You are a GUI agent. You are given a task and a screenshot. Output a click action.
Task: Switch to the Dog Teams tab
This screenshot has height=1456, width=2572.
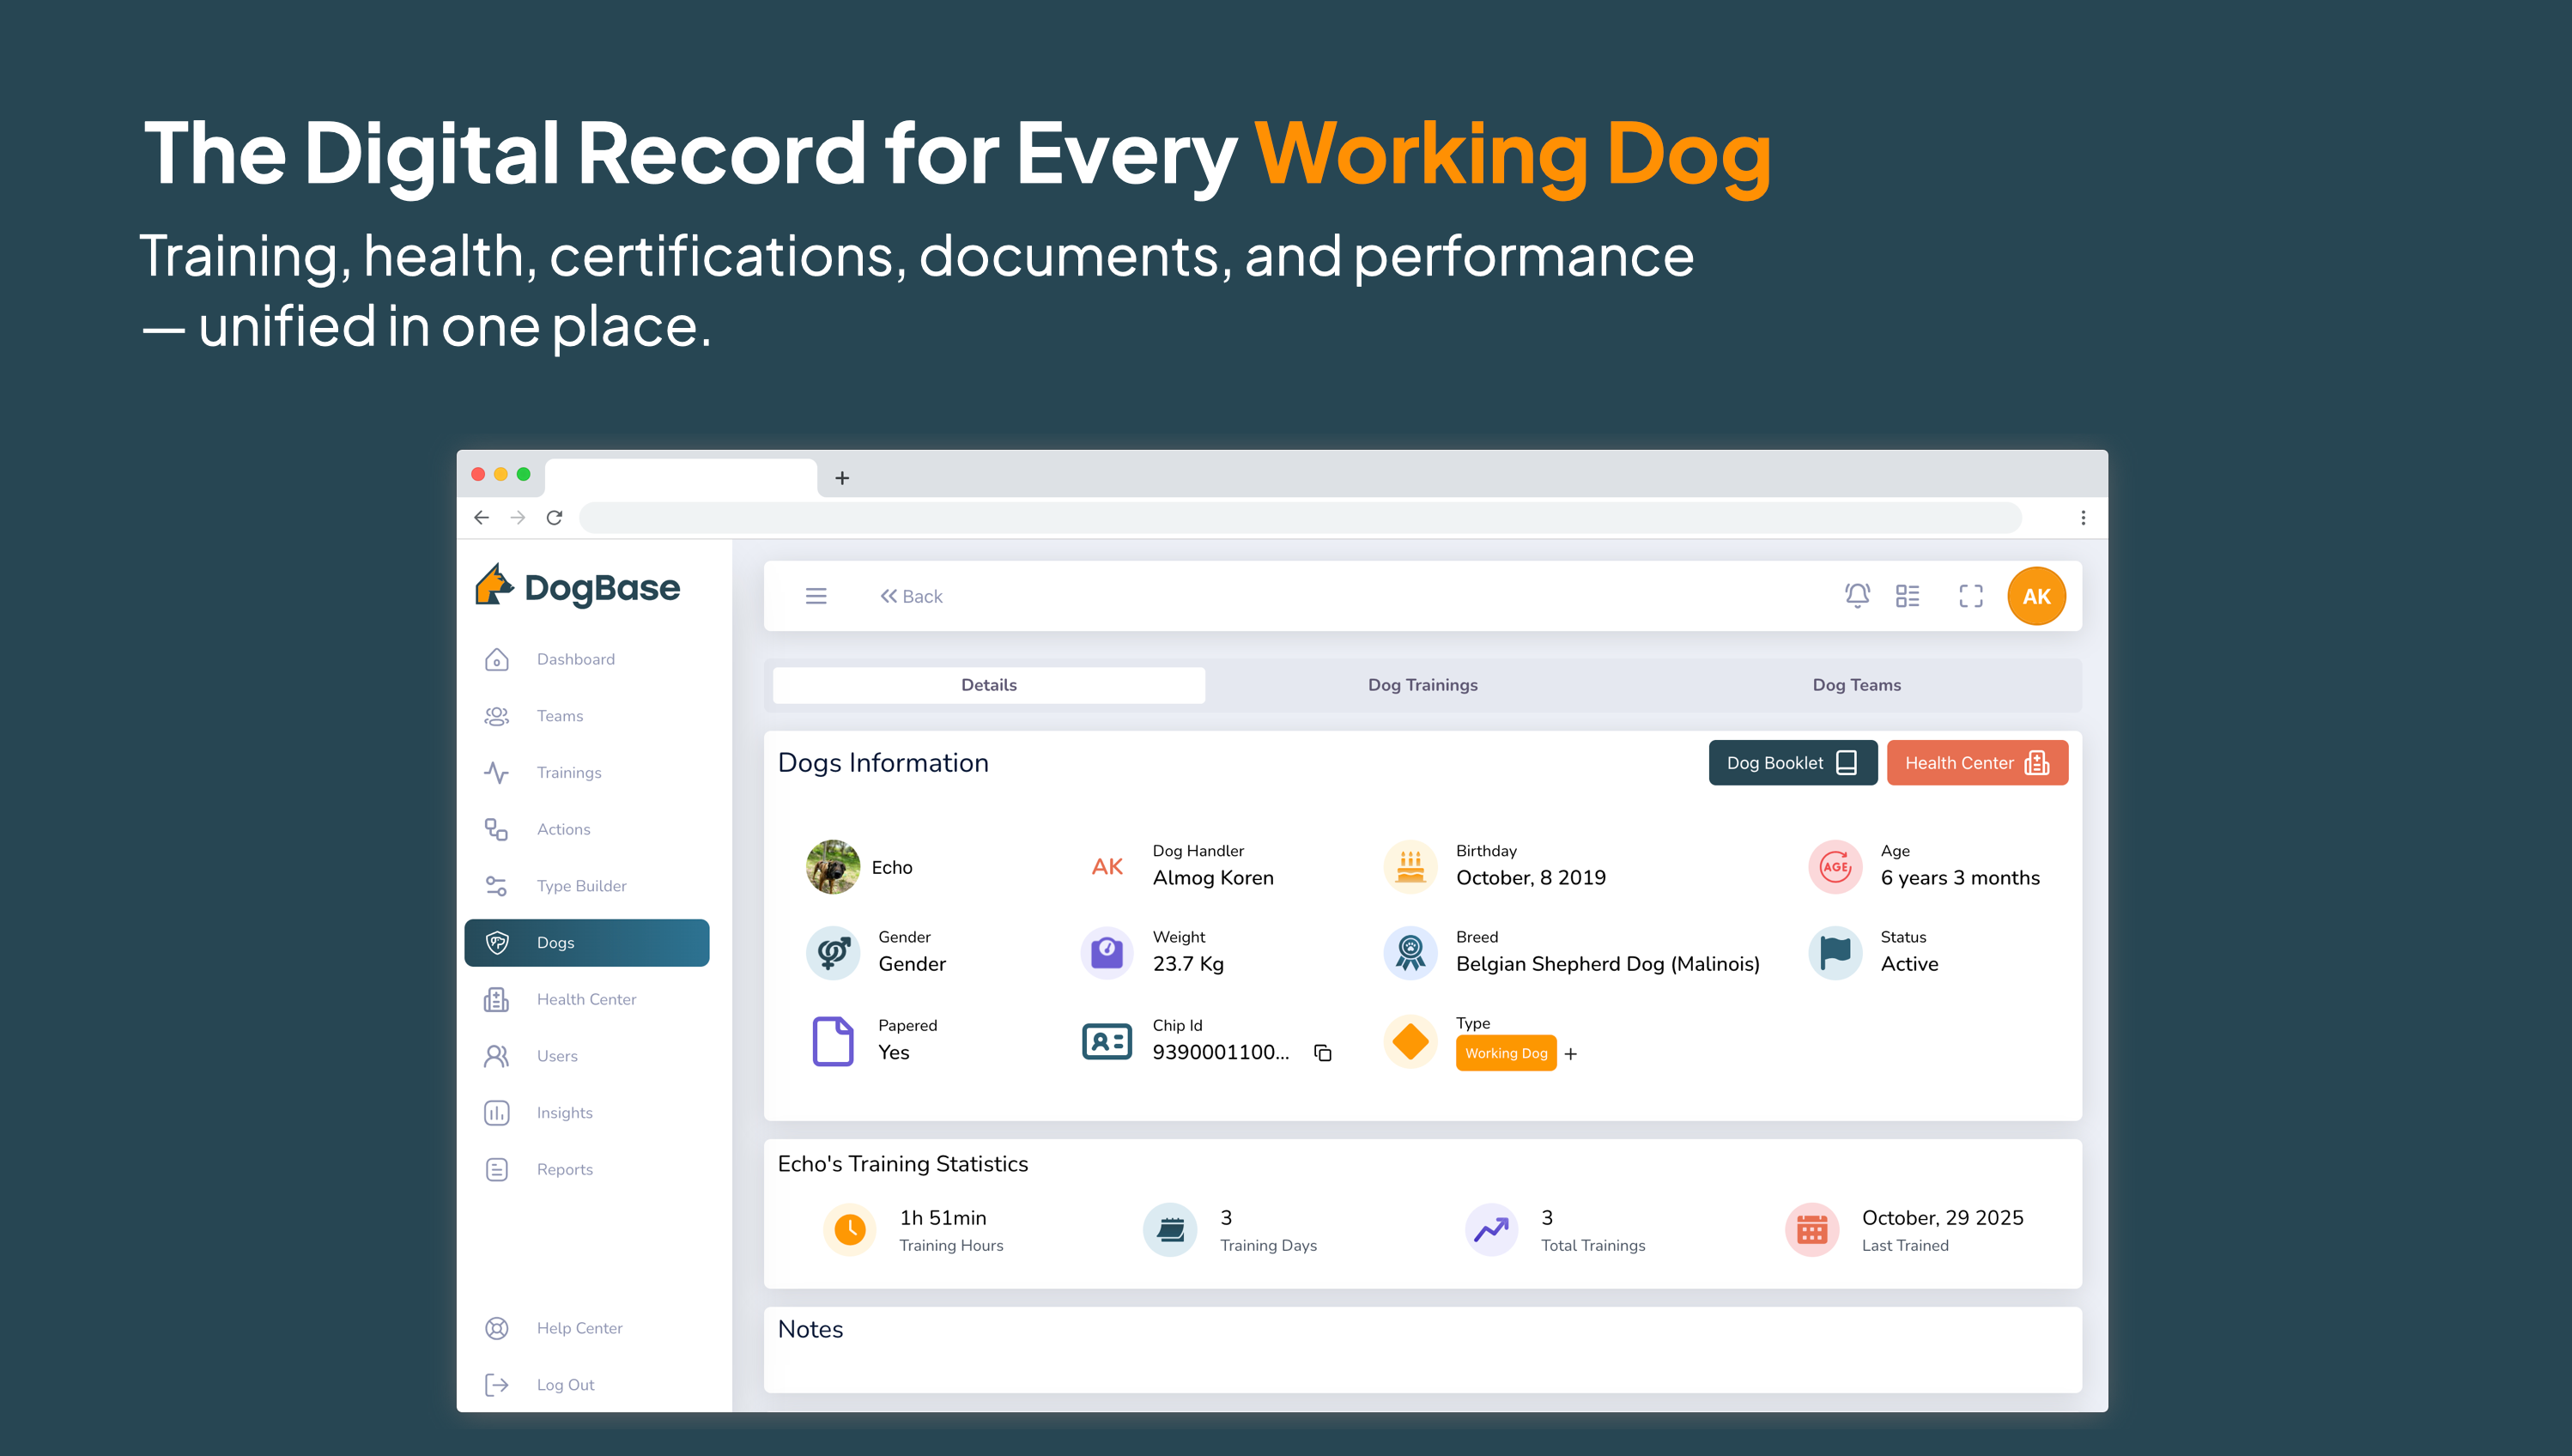1856,685
